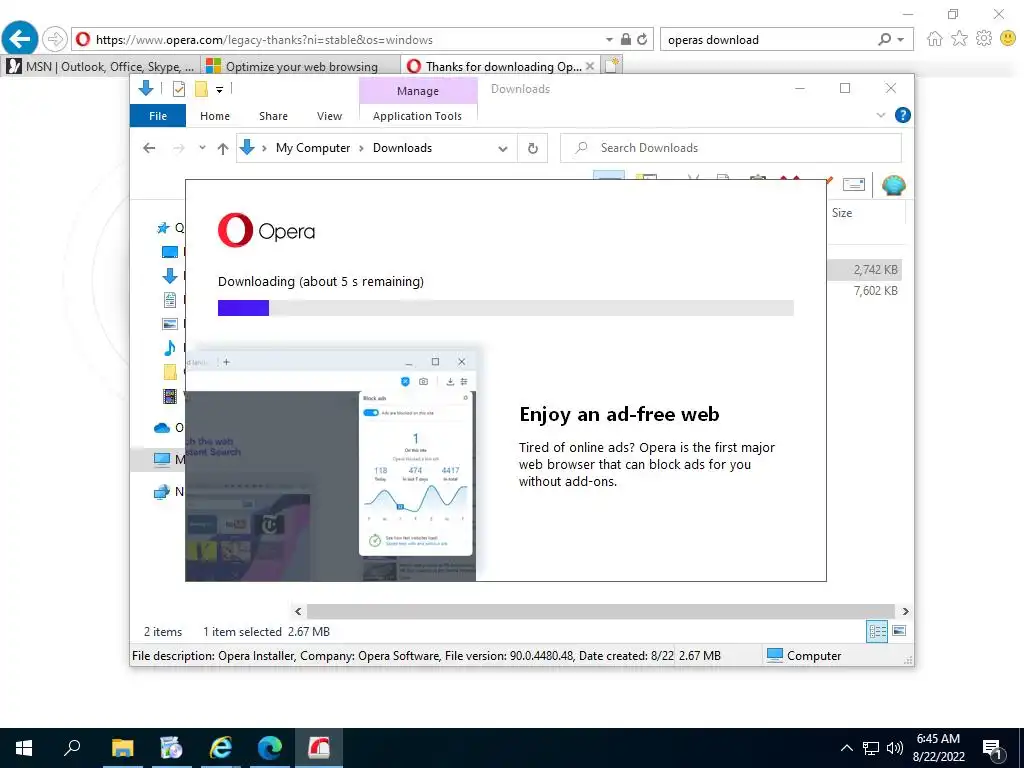The height and width of the screenshot is (768, 1024).
Task: Go up one folder level in Explorer
Action: [x=223, y=148]
